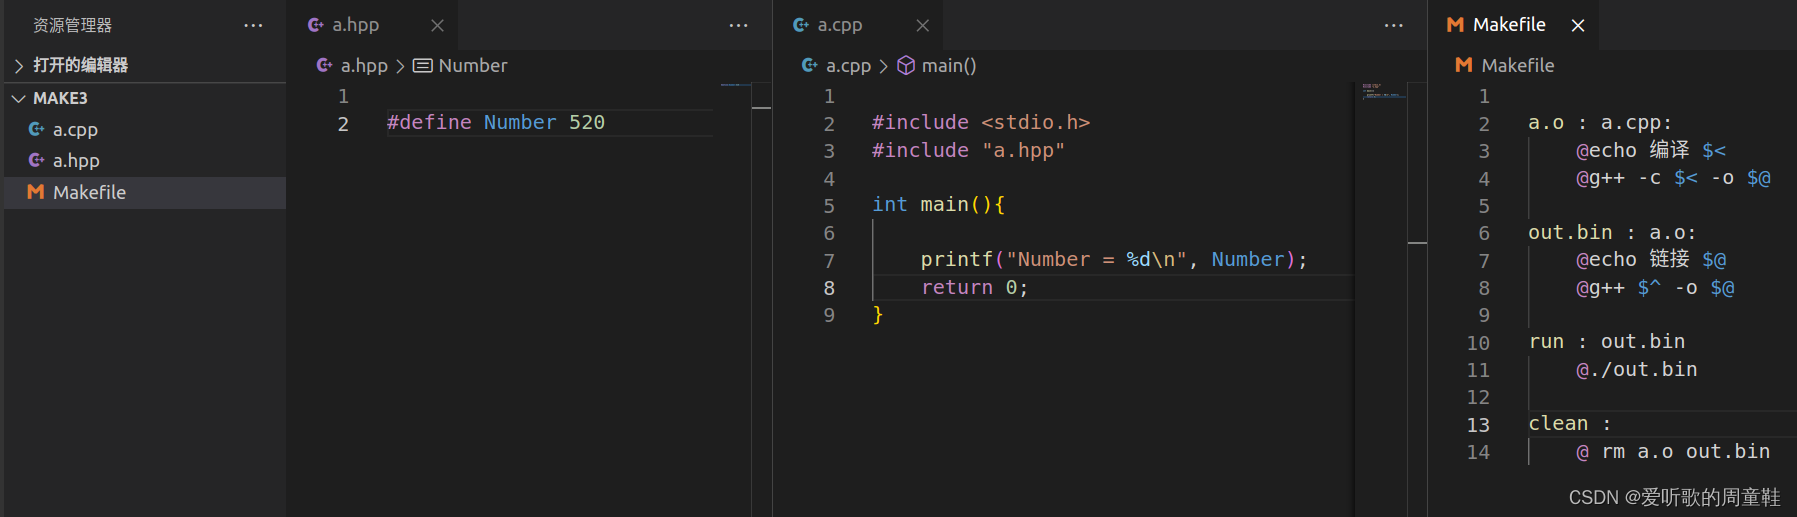1797x517 pixels.
Task: Open more actions for a.hpp editor group
Action: pyautogui.click(x=738, y=25)
